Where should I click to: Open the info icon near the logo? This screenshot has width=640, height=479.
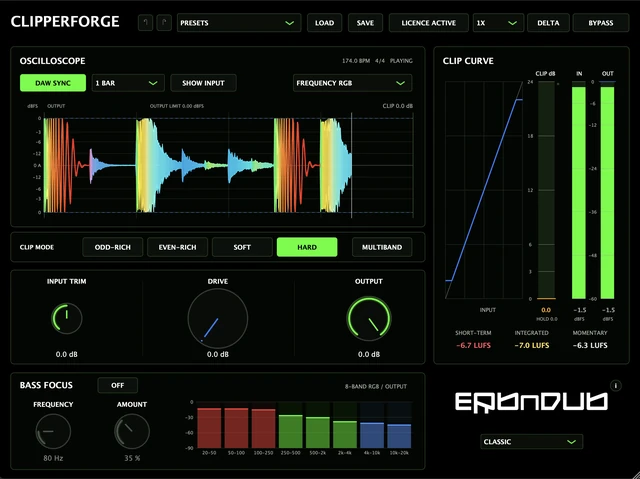(616, 385)
